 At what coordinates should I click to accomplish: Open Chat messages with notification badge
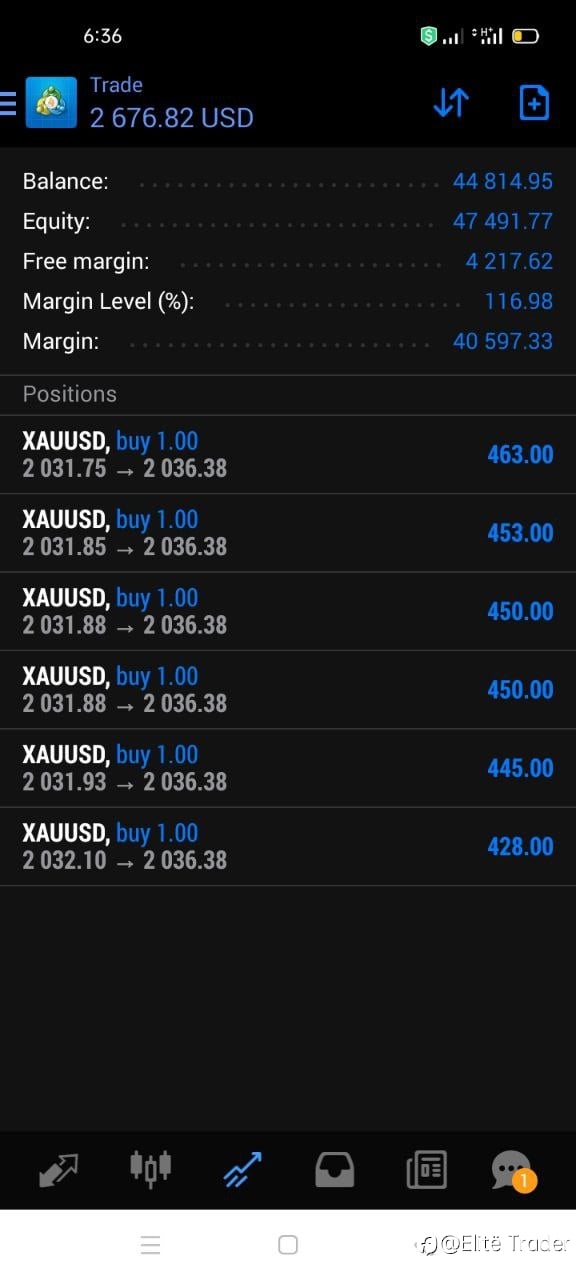tap(513, 1170)
